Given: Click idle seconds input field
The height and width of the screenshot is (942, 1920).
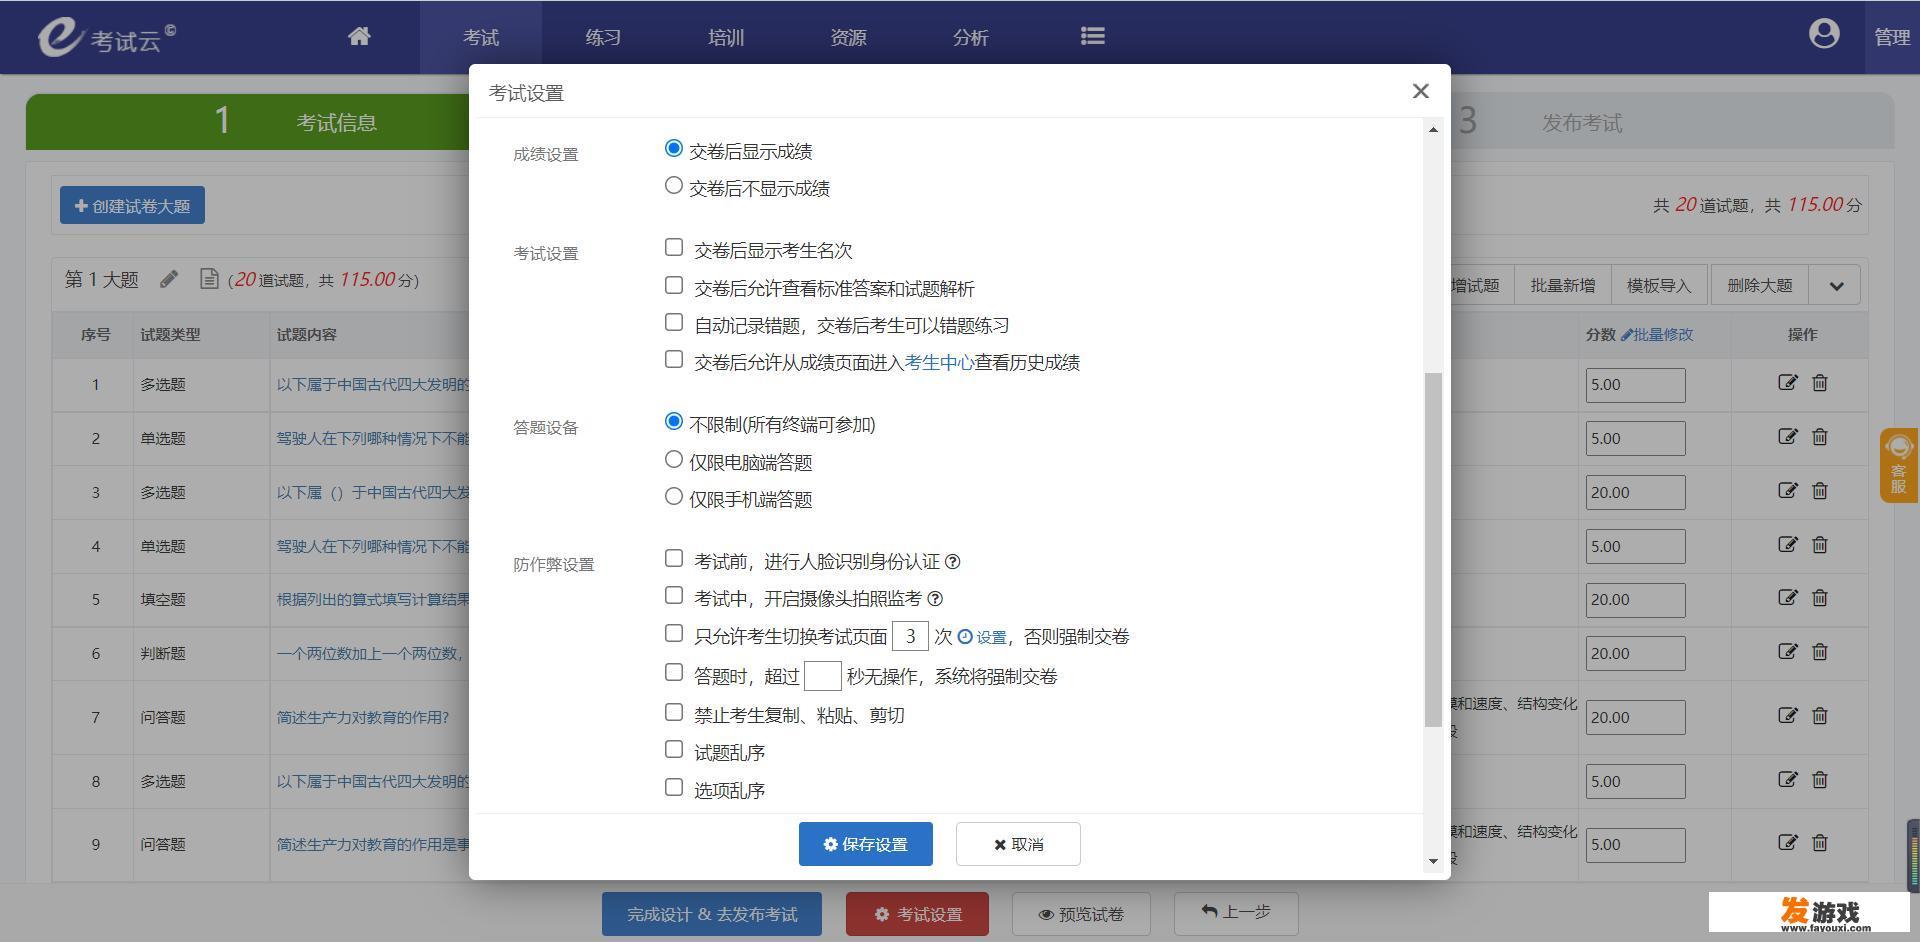Looking at the screenshot, I should tap(822, 676).
